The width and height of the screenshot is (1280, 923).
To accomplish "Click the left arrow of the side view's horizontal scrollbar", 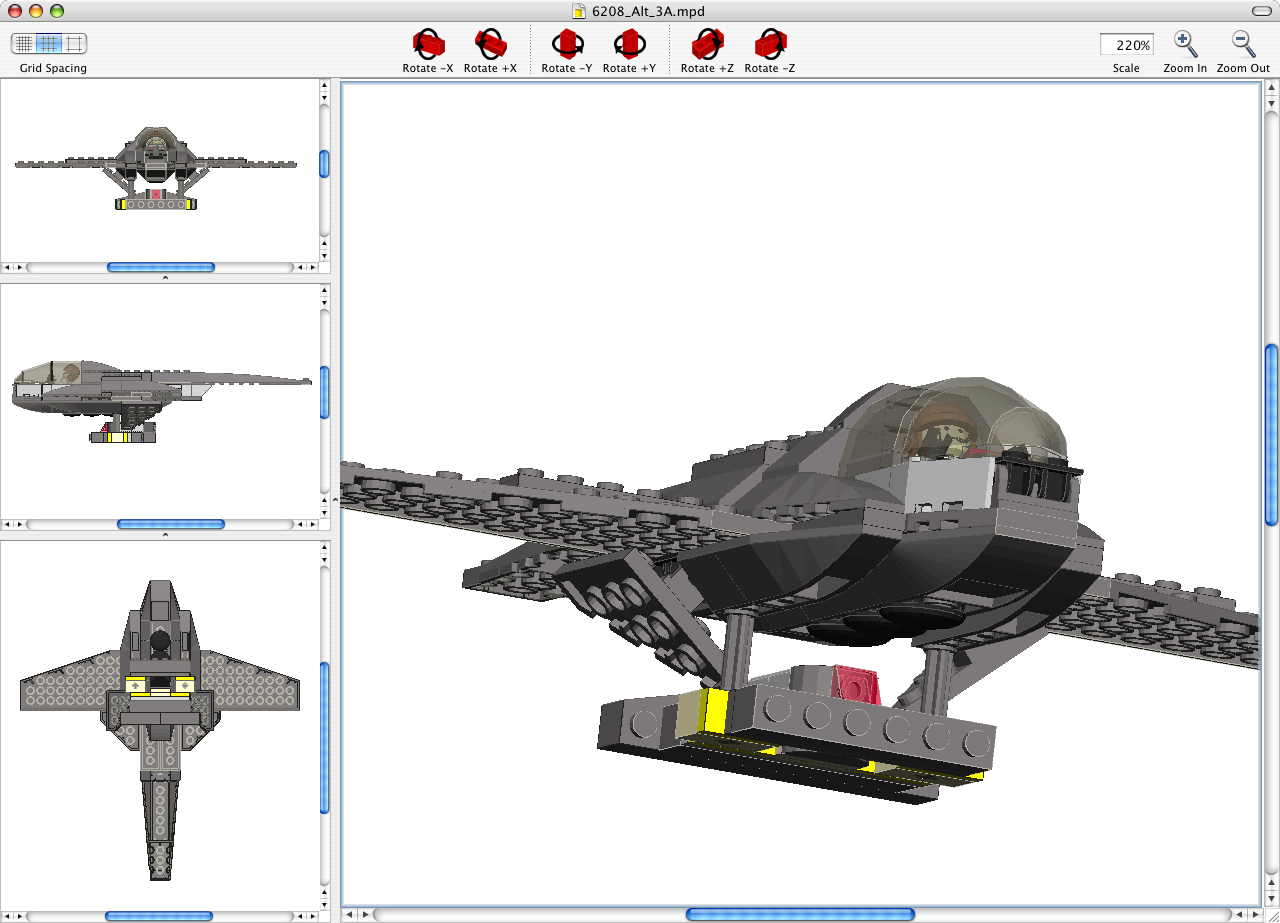I will 7,523.
